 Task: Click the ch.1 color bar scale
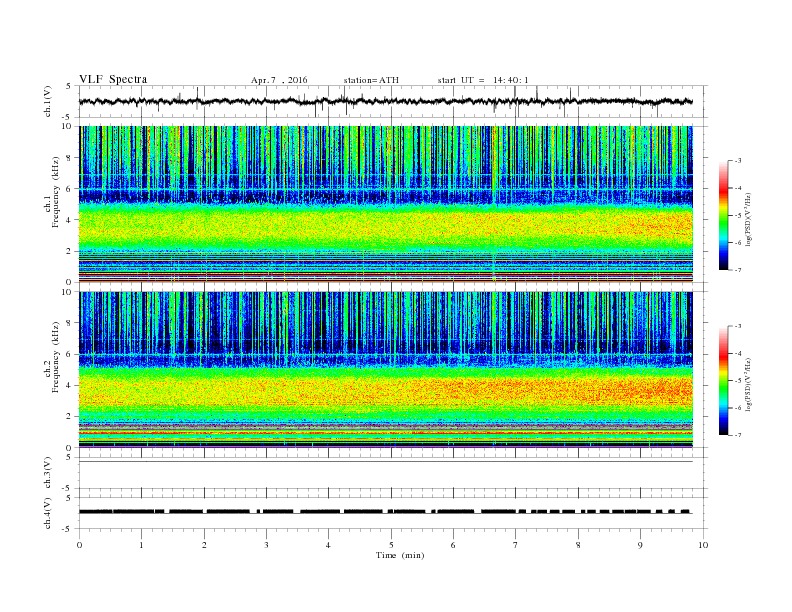(x=723, y=215)
